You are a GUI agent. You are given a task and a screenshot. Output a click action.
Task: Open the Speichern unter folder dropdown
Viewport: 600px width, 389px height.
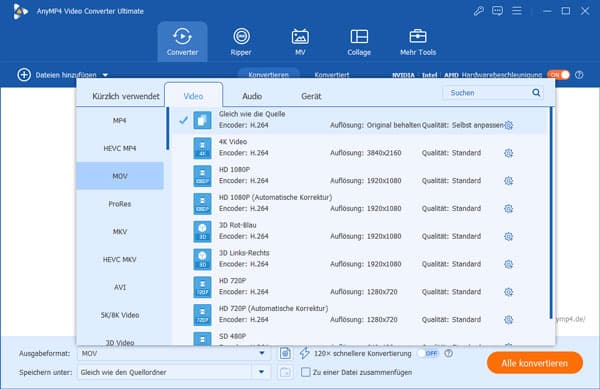(261, 372)
